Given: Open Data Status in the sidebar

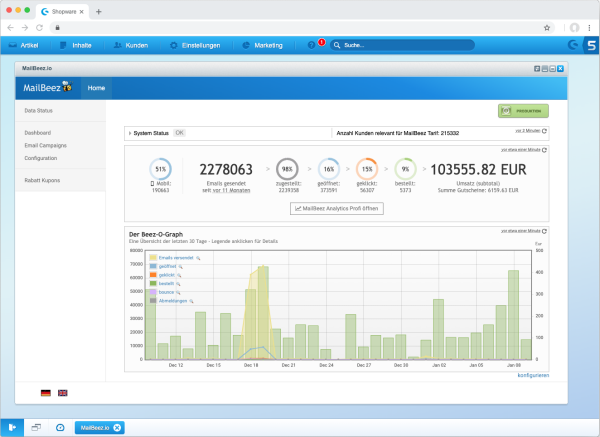Looking at the screenshot, I should point(39,111).
